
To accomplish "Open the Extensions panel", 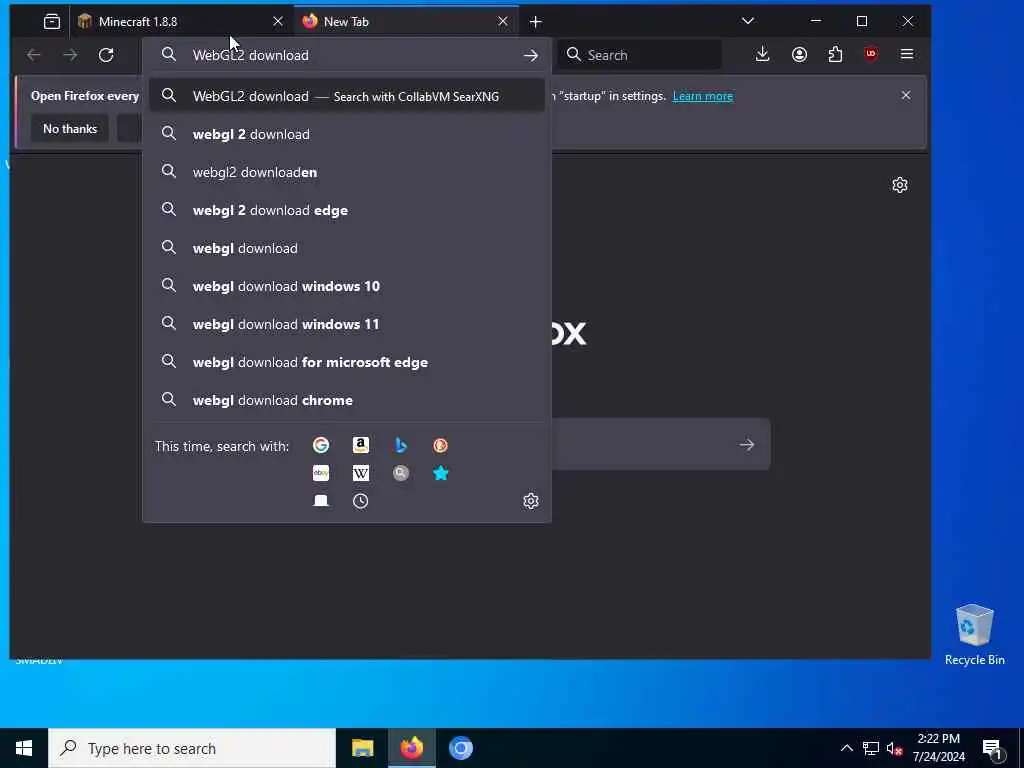I will (x=835, y=54).
